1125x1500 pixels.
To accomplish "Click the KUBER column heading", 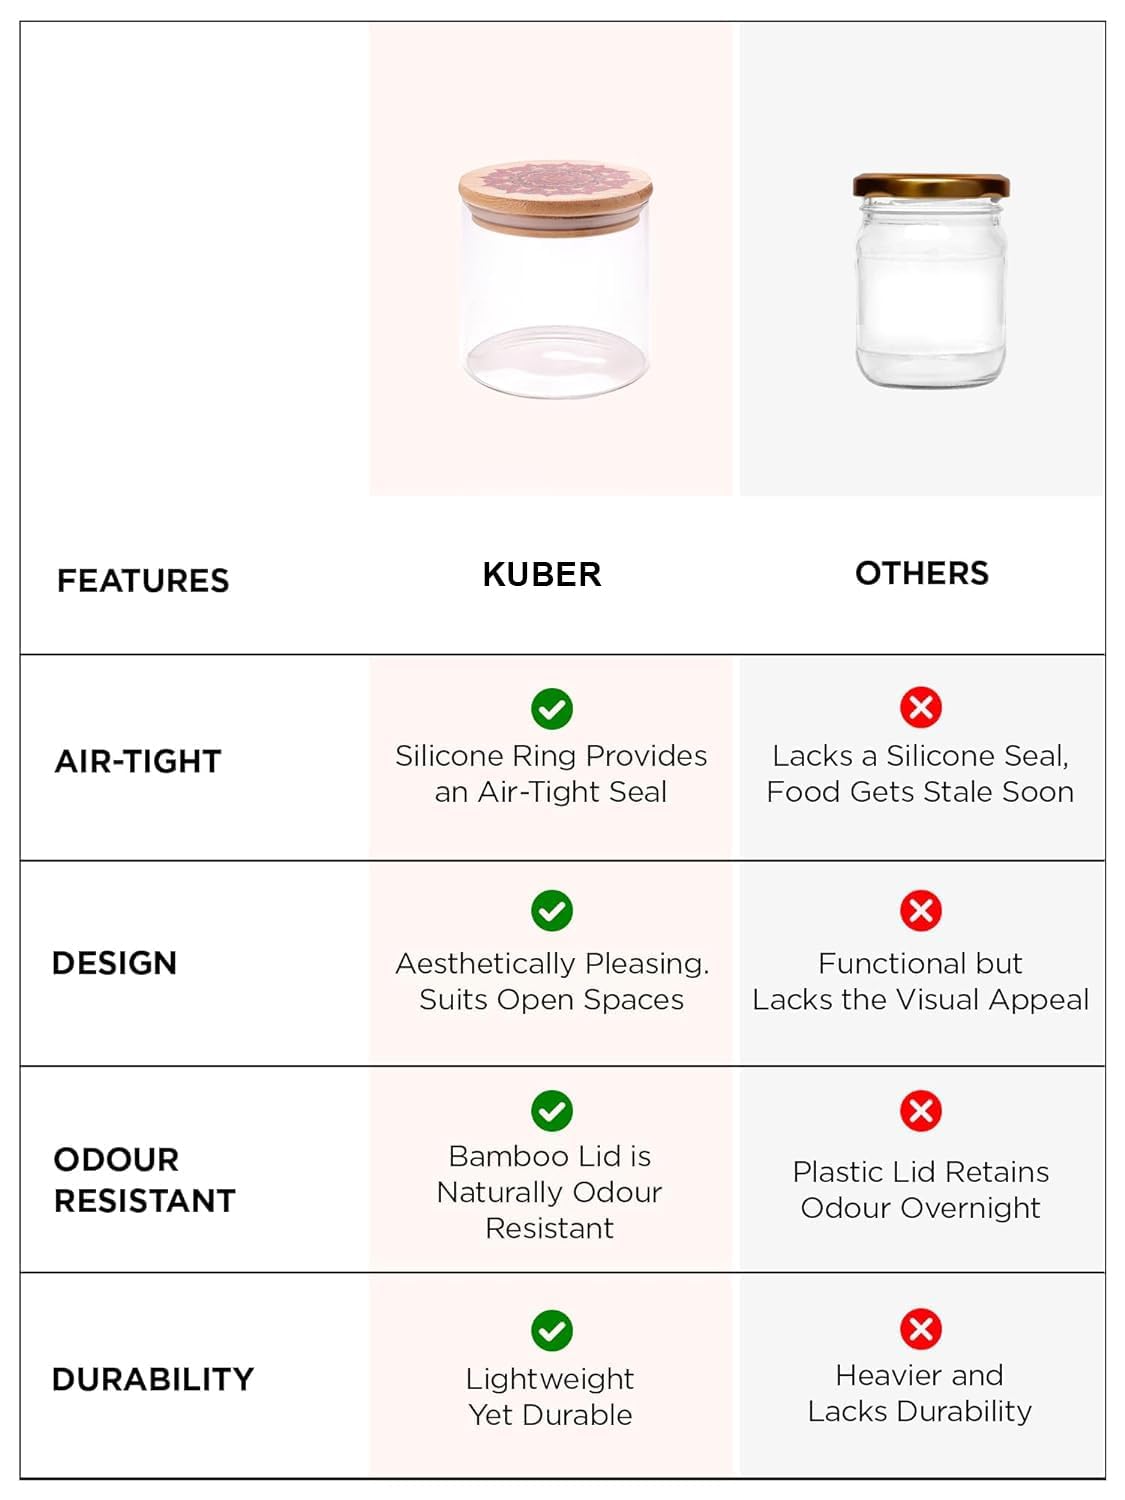I will (x=542, y=575).
